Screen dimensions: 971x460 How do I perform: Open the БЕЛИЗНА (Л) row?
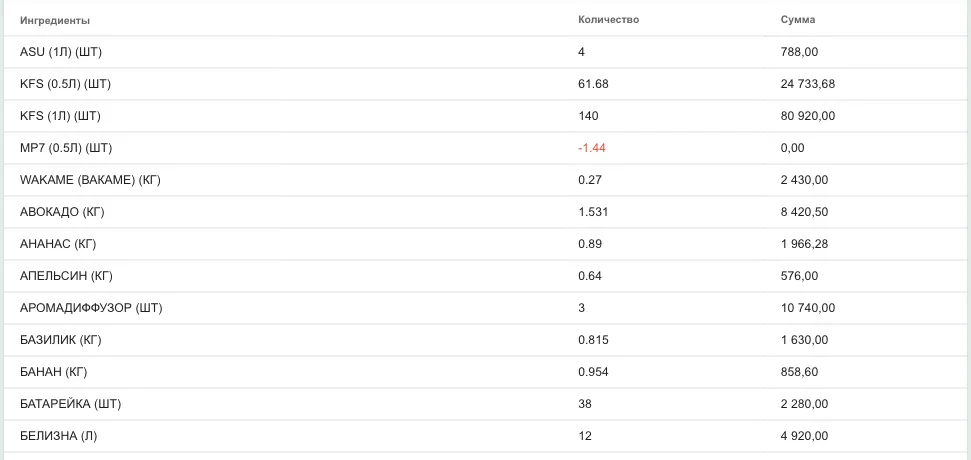(x=486, y=436)
